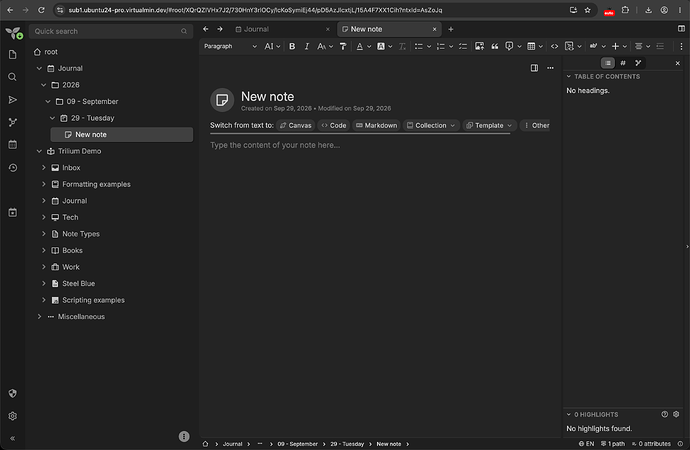Image resolution: width=690 pixels, height=450 pixels.
Task: Switch note type to Canvas
Action: (x=296, y=125)
